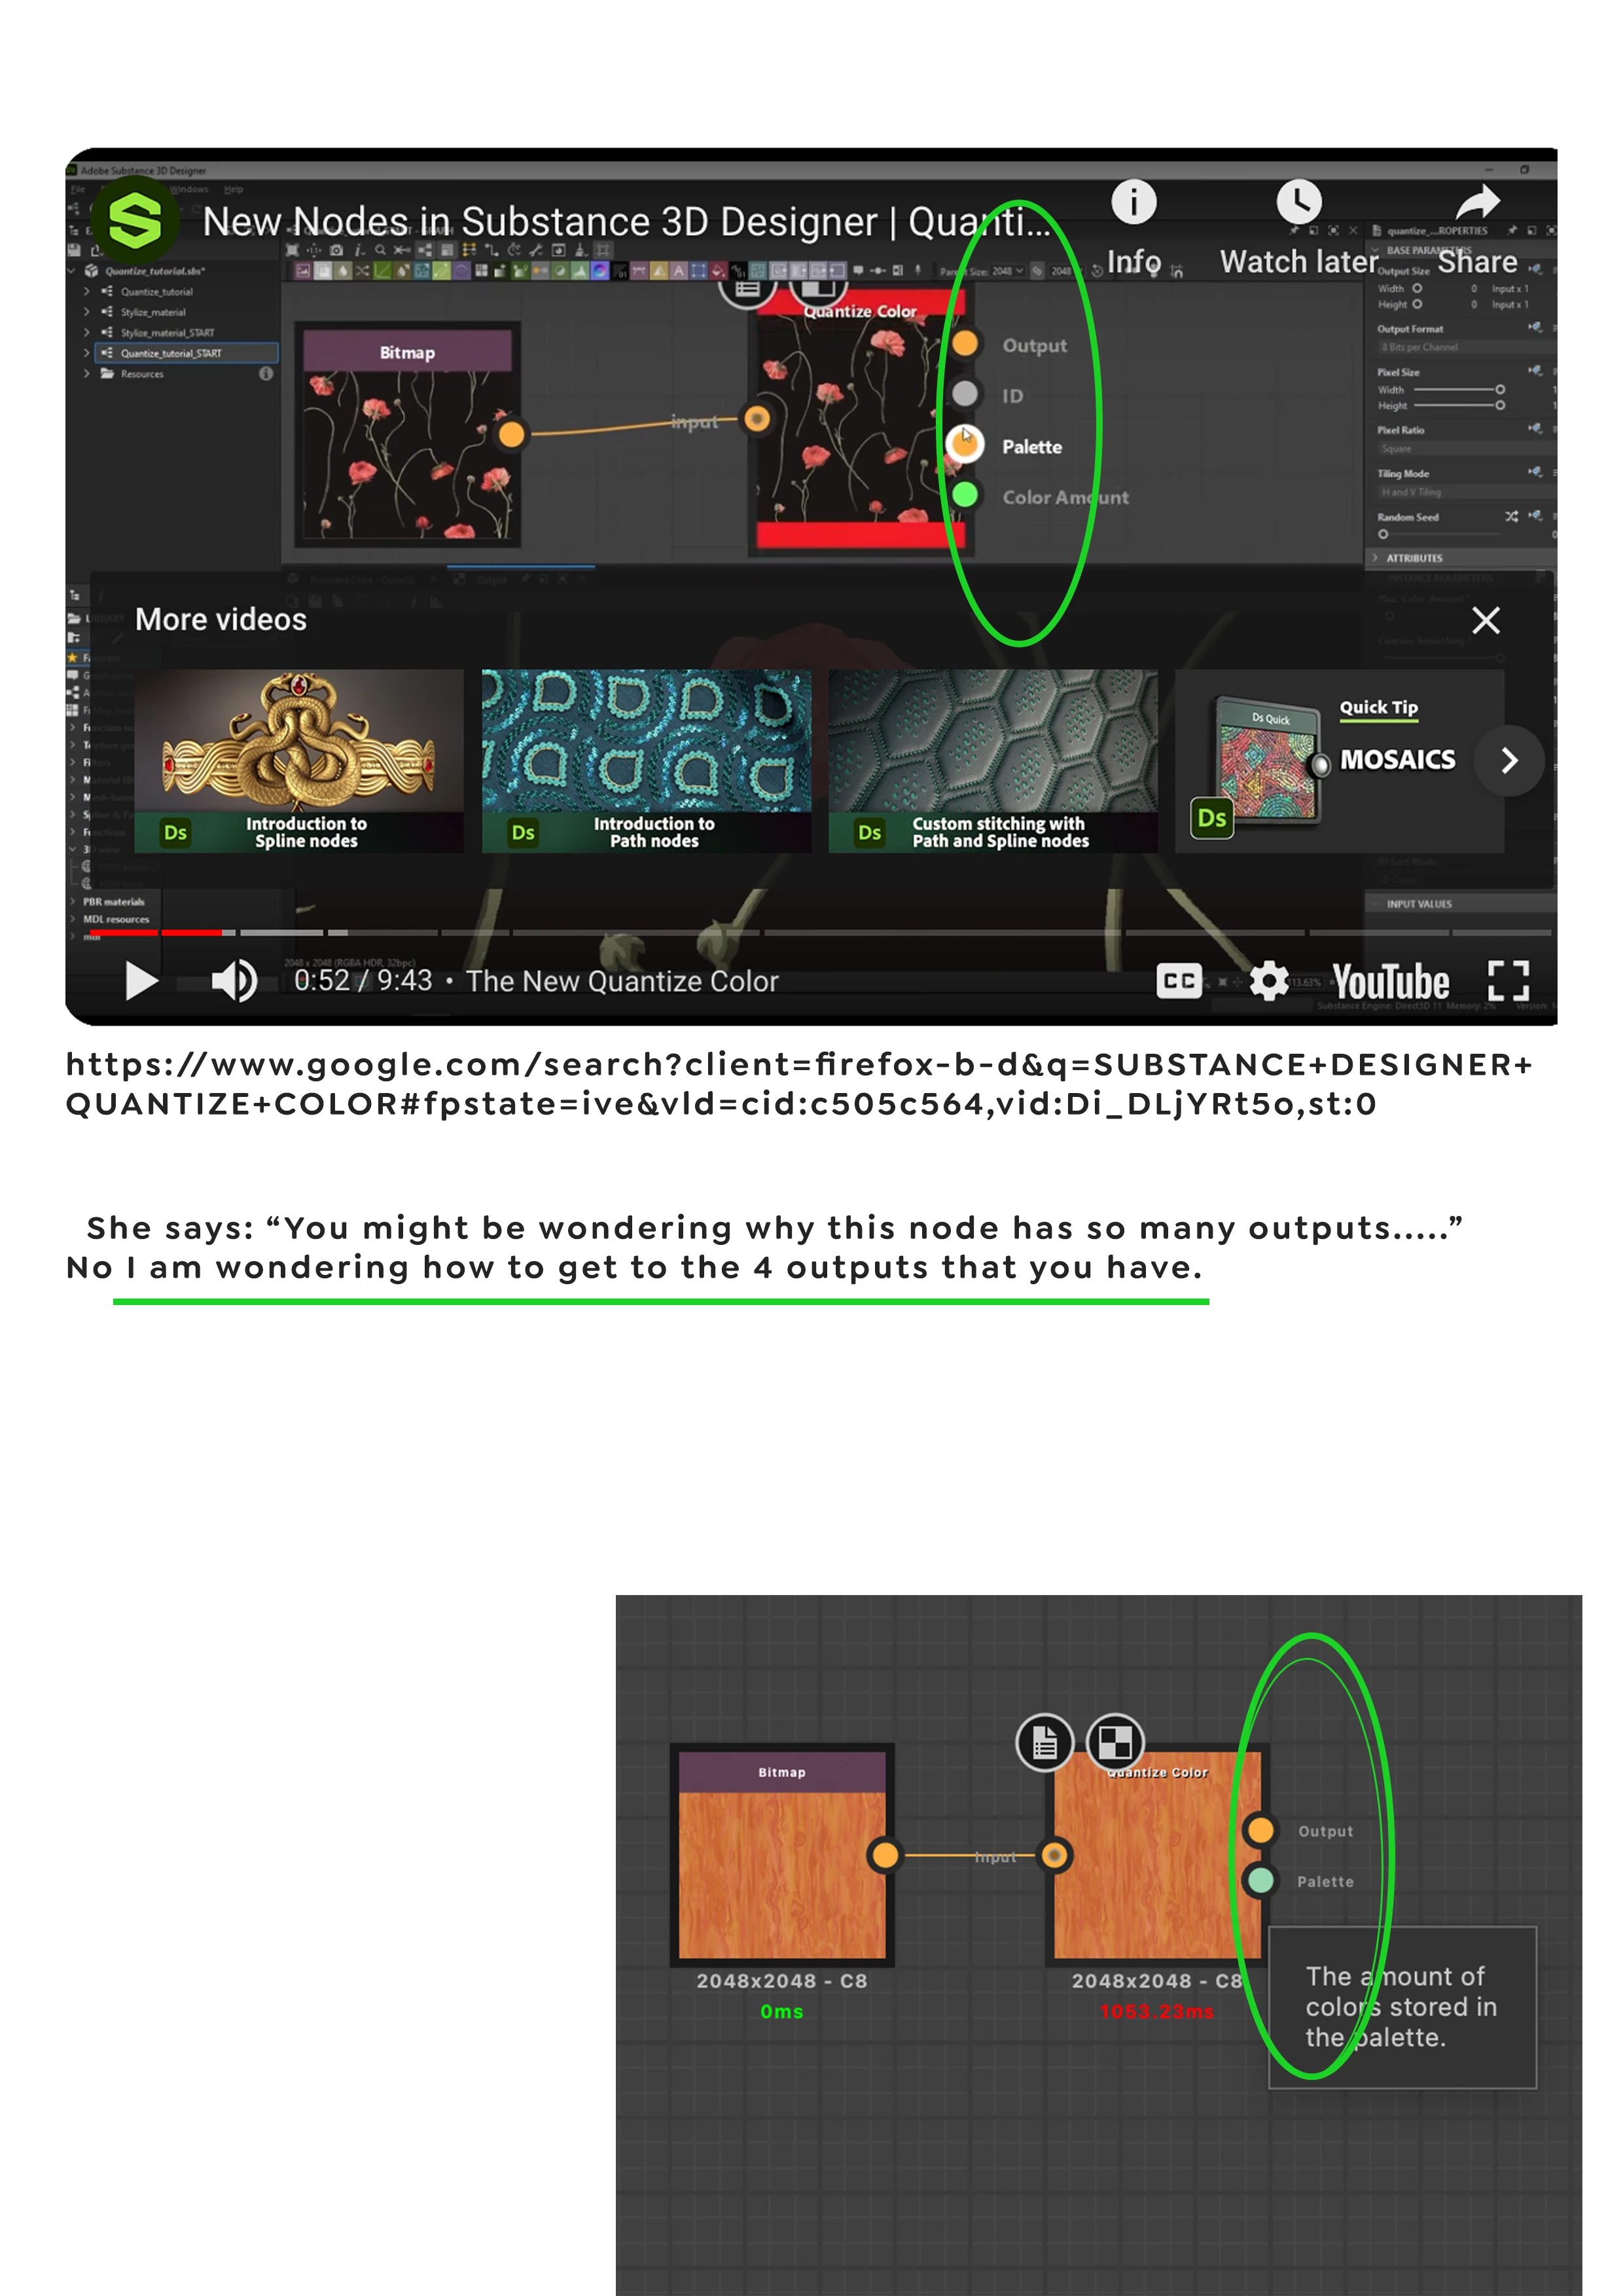This screenshot has height=2296, width=1623.
Task: Show next videos with the right chevron
Action: [x=1509, y=761]
